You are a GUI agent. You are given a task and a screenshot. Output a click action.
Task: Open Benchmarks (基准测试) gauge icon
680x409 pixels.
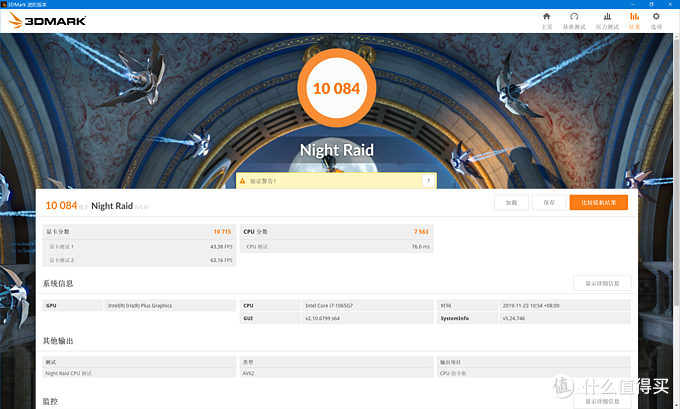[x=574, y=20]
